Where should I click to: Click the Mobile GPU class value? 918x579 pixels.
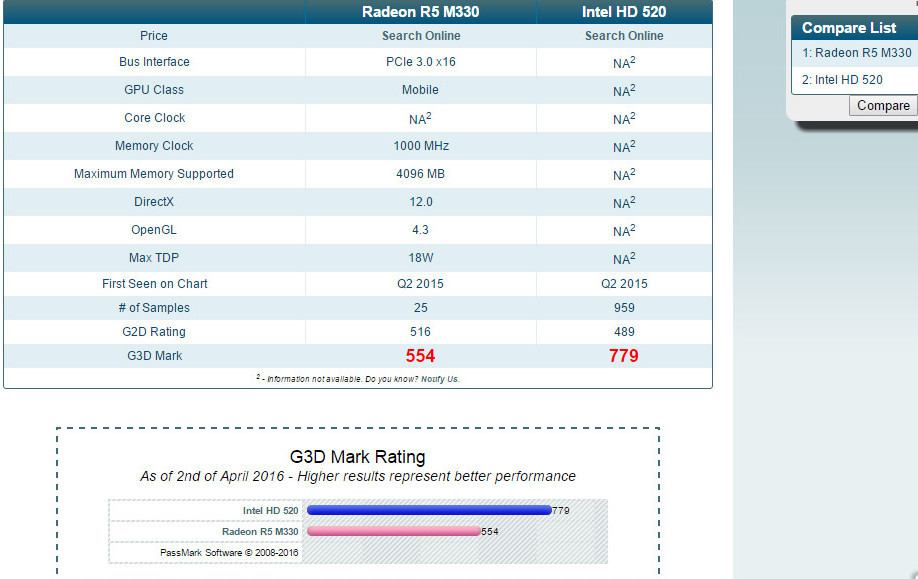(x=420, y=90)
